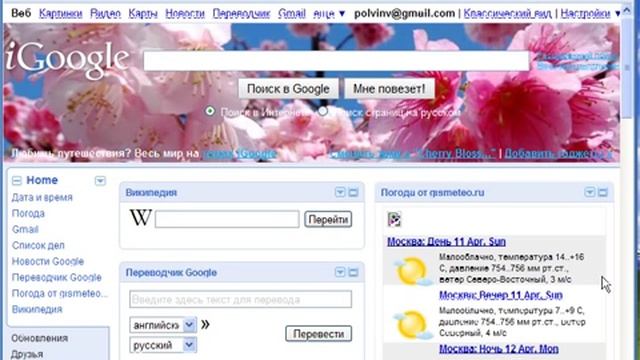Click the Википедия gadget title

coord(151,192)
